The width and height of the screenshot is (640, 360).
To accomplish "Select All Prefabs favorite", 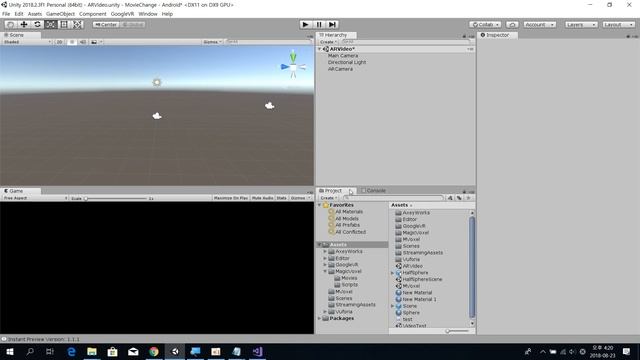I will click(x=347, y=225).
